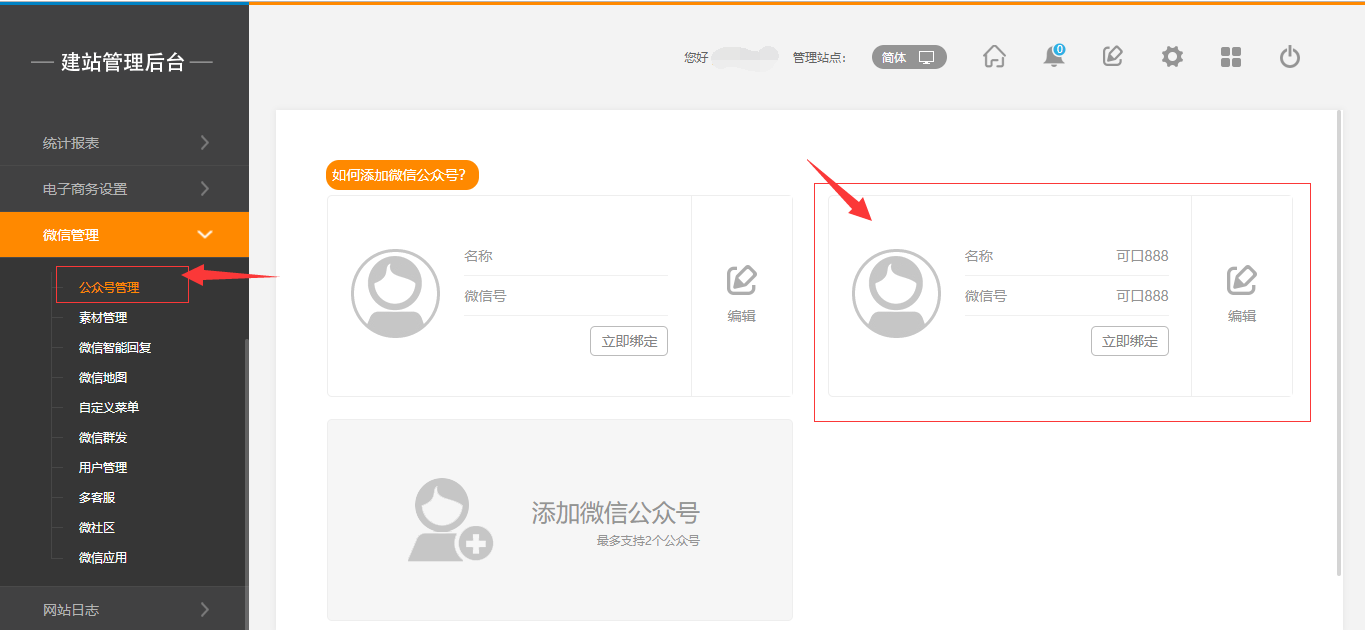Select 公众号管理 in the sidebar

click(x=109, y=287)
